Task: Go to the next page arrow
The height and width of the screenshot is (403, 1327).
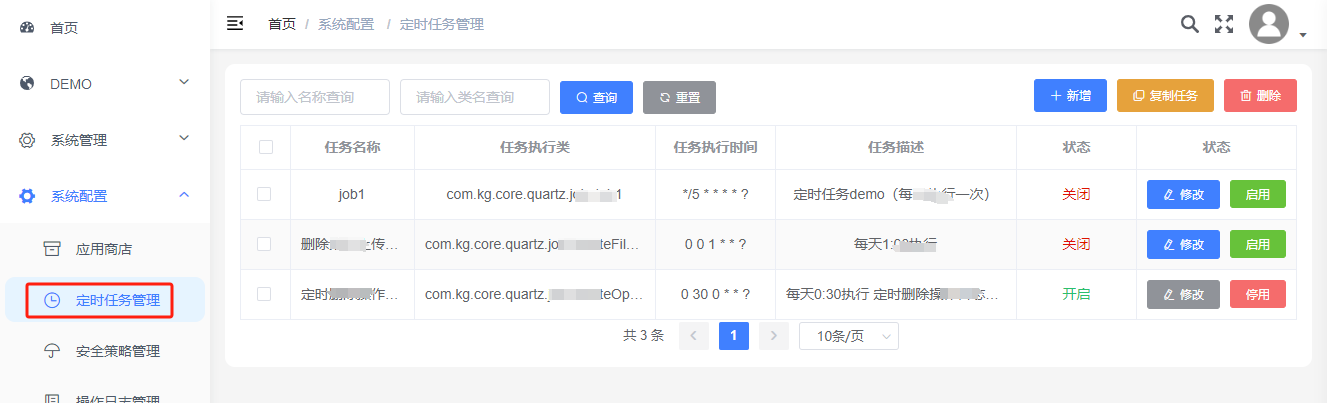Action: [774, 336]
